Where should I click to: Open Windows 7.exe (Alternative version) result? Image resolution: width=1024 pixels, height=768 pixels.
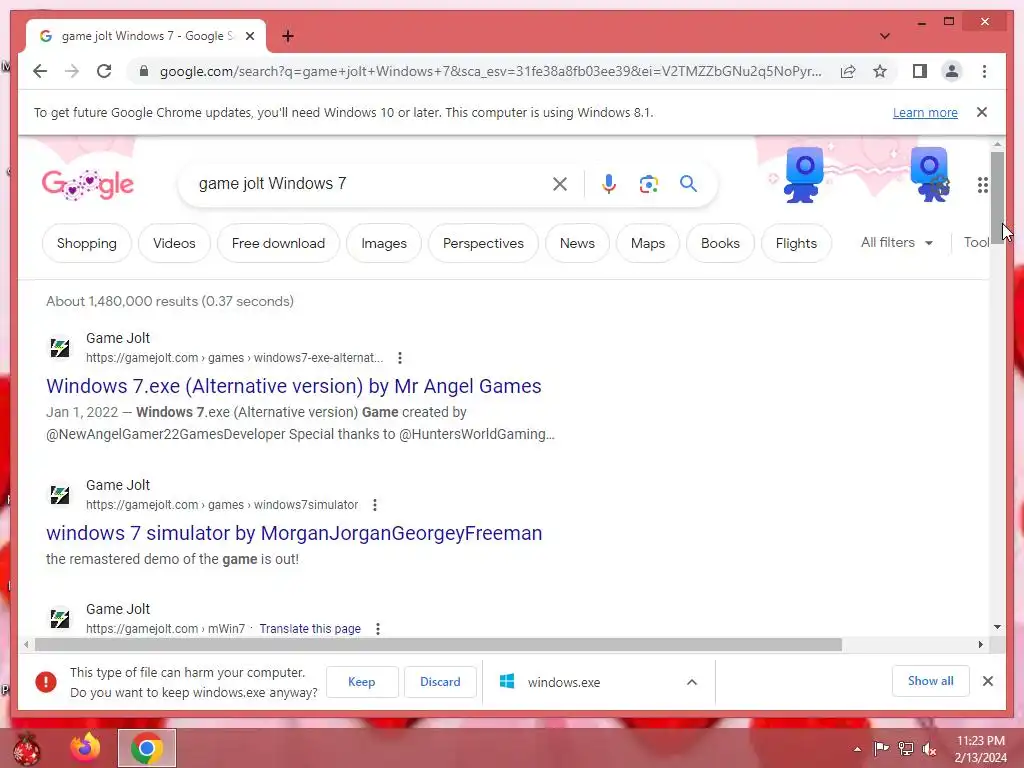(294, 386)
